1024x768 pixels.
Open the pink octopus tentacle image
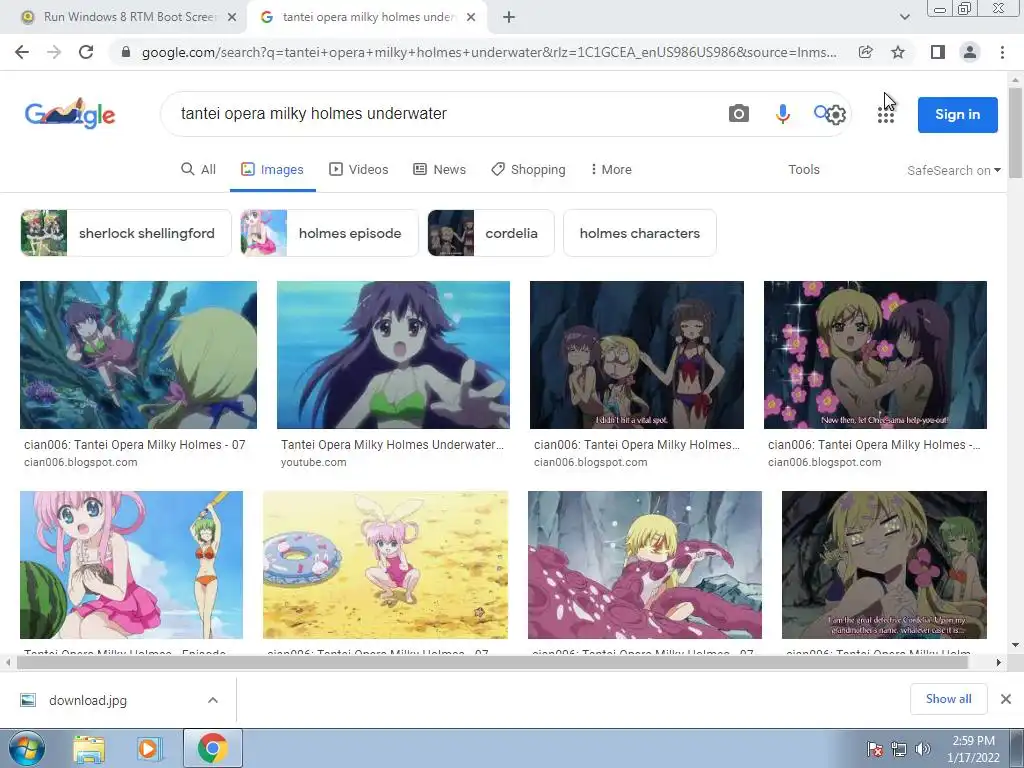click(x=645, y=565)
